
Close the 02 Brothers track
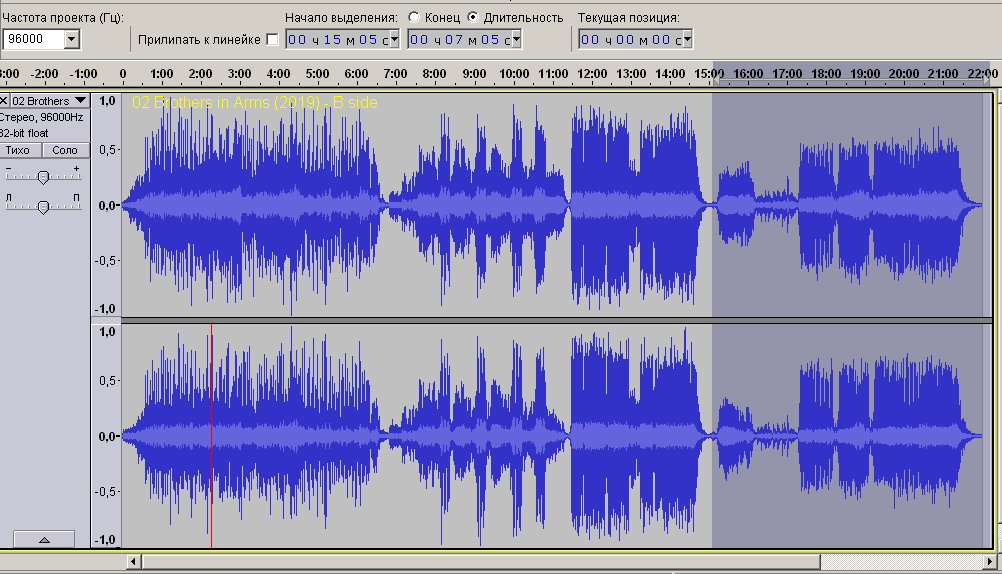pyautogui.click(x=4, y=101)
